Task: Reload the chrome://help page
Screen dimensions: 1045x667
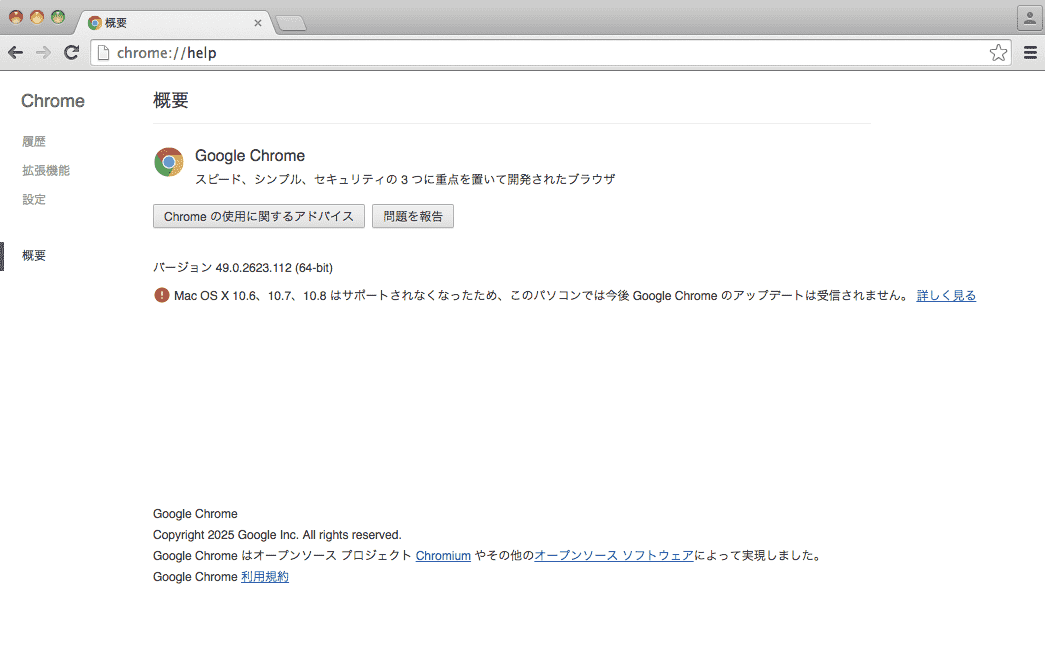Action: 71,53
